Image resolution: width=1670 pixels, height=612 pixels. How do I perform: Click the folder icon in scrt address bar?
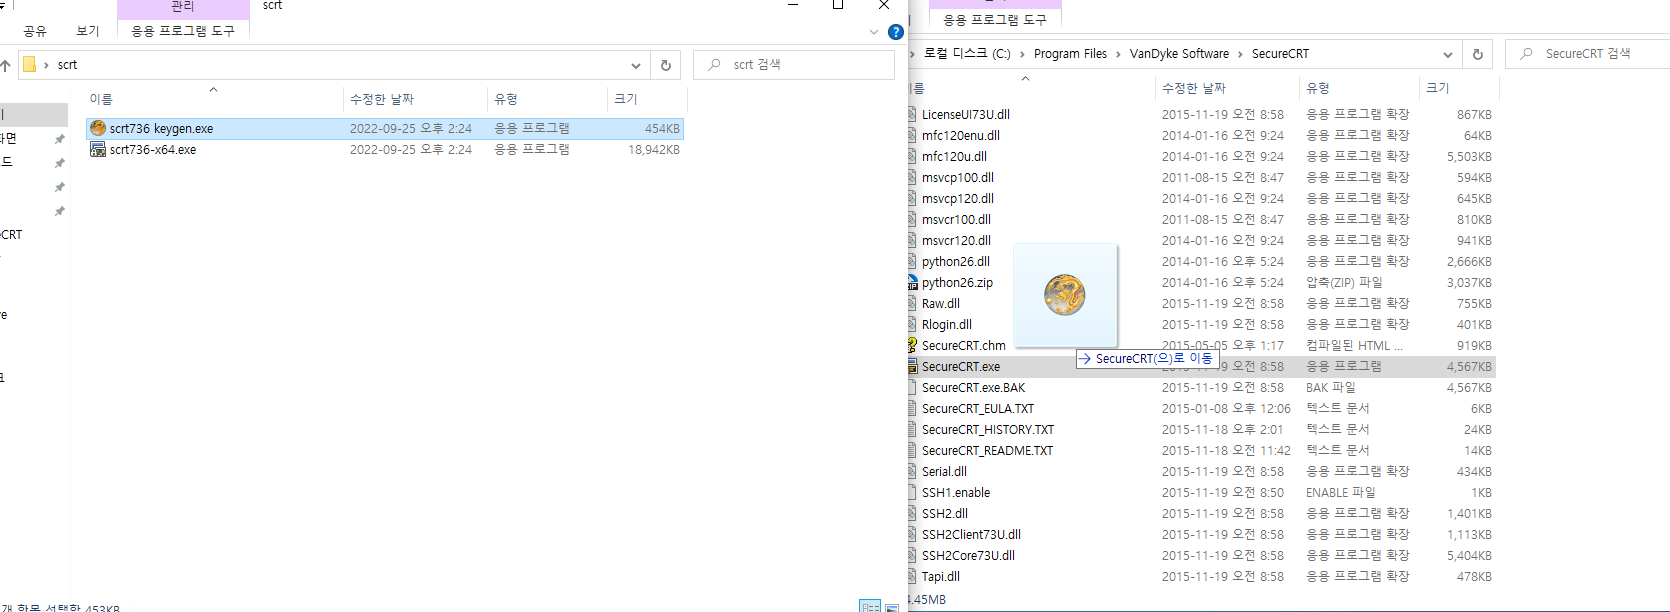[29, 65]
